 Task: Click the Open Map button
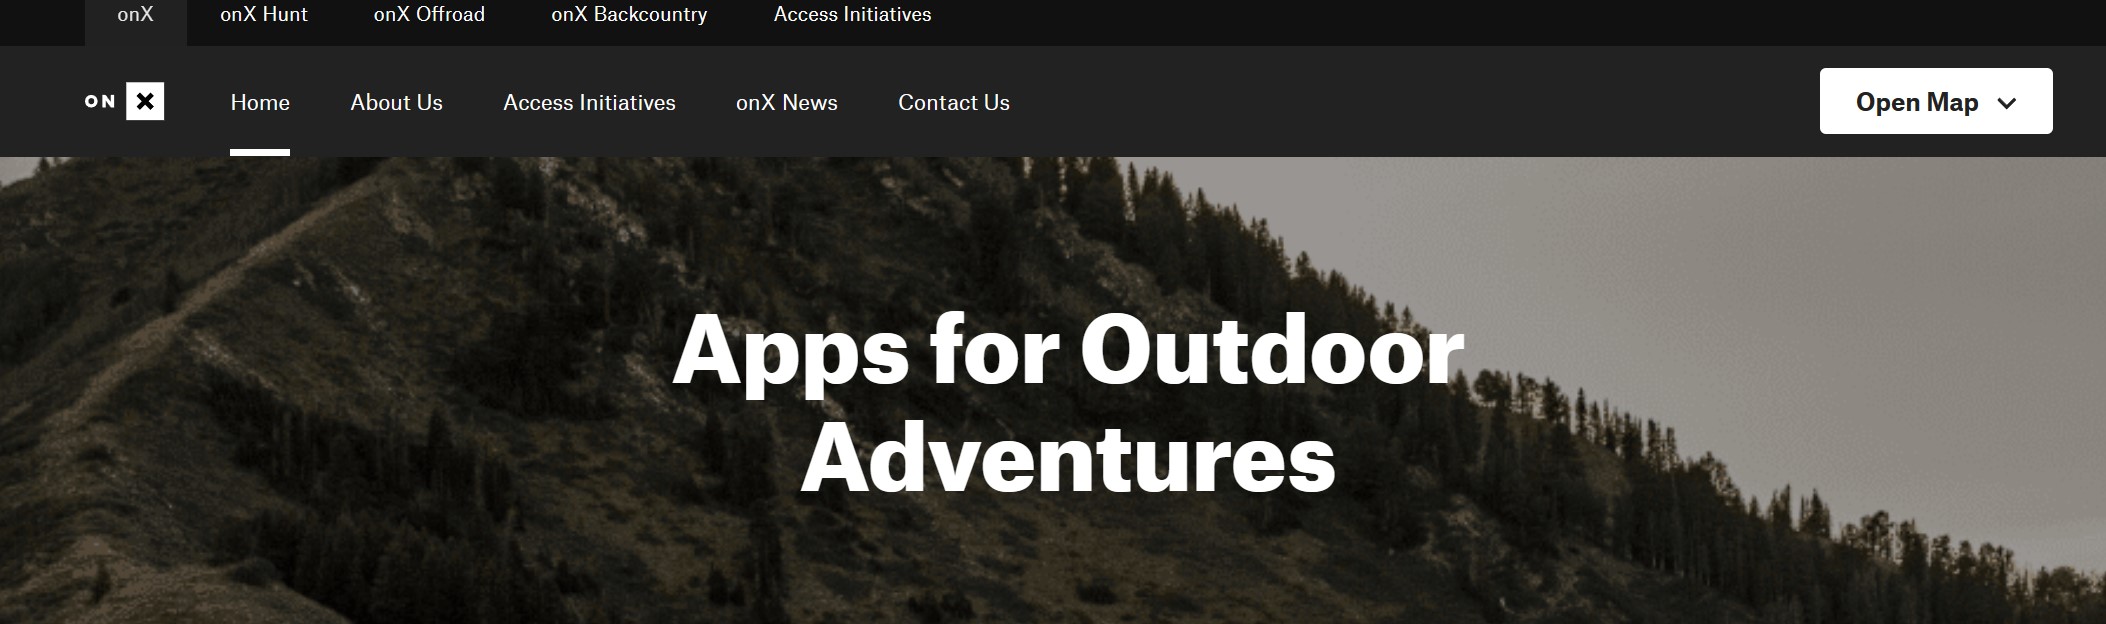[1936, 101]
